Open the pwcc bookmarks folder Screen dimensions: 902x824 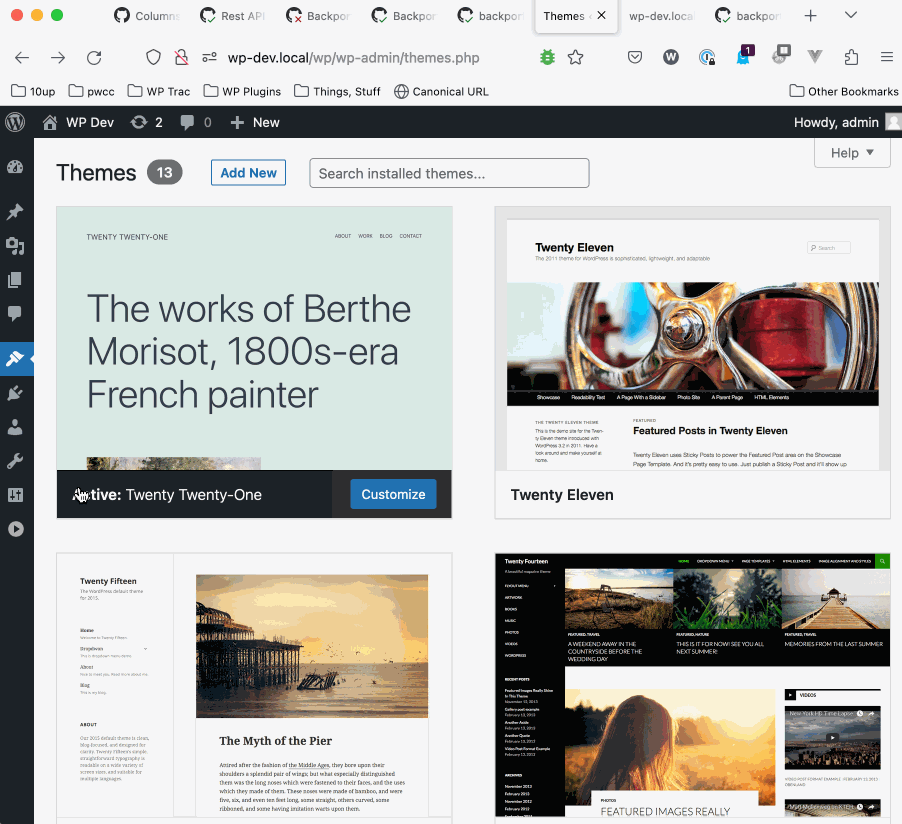point(91,91)
